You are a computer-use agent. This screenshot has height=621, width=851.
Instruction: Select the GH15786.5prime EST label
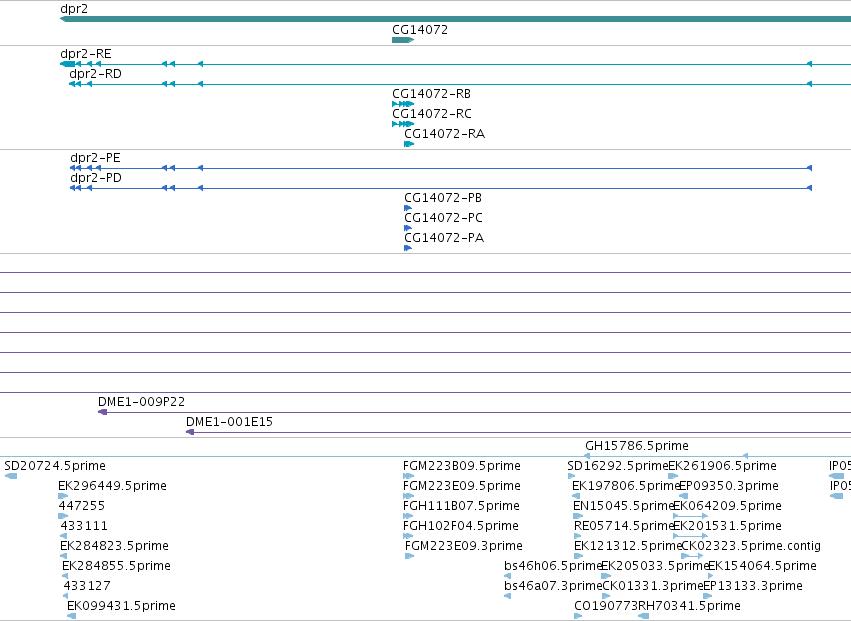(637, 446)
